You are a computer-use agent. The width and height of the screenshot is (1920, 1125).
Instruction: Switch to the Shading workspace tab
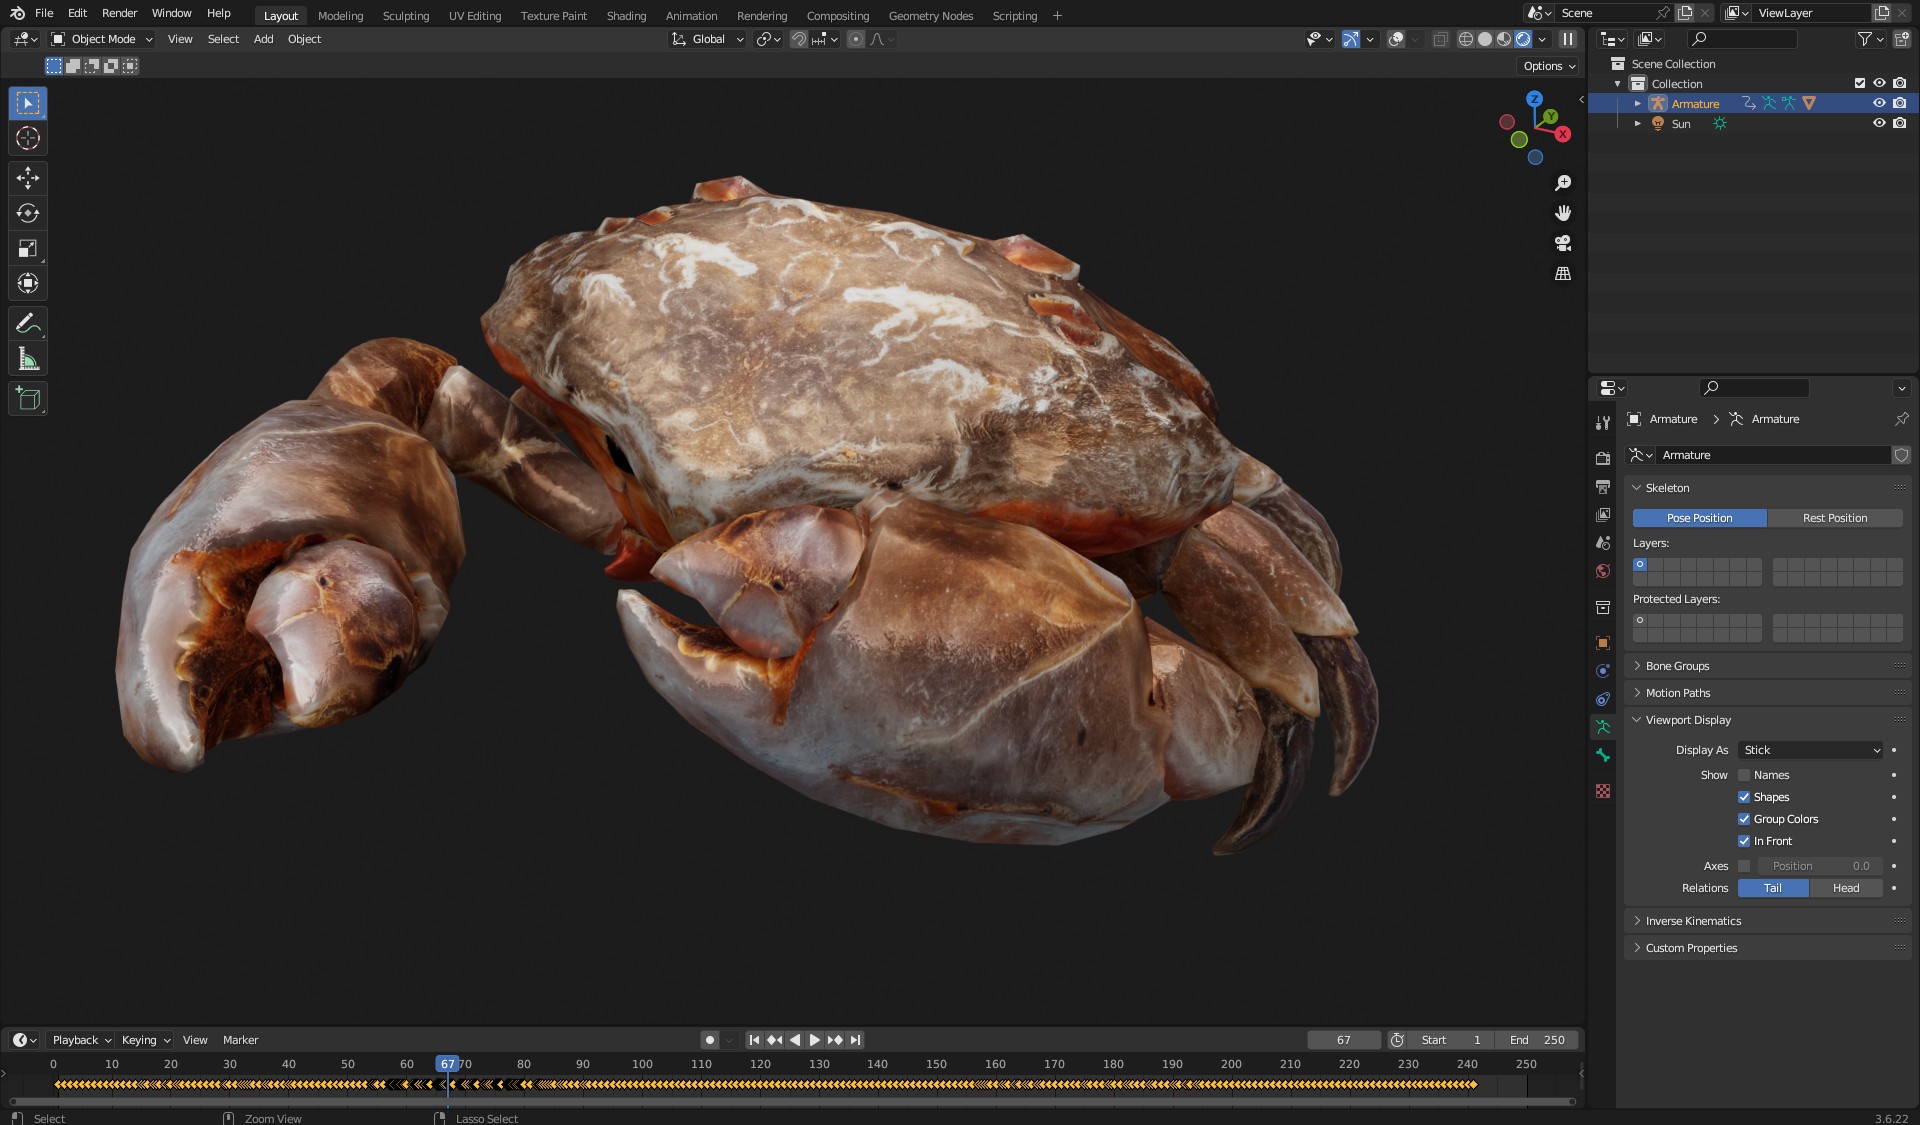[626, 16]
